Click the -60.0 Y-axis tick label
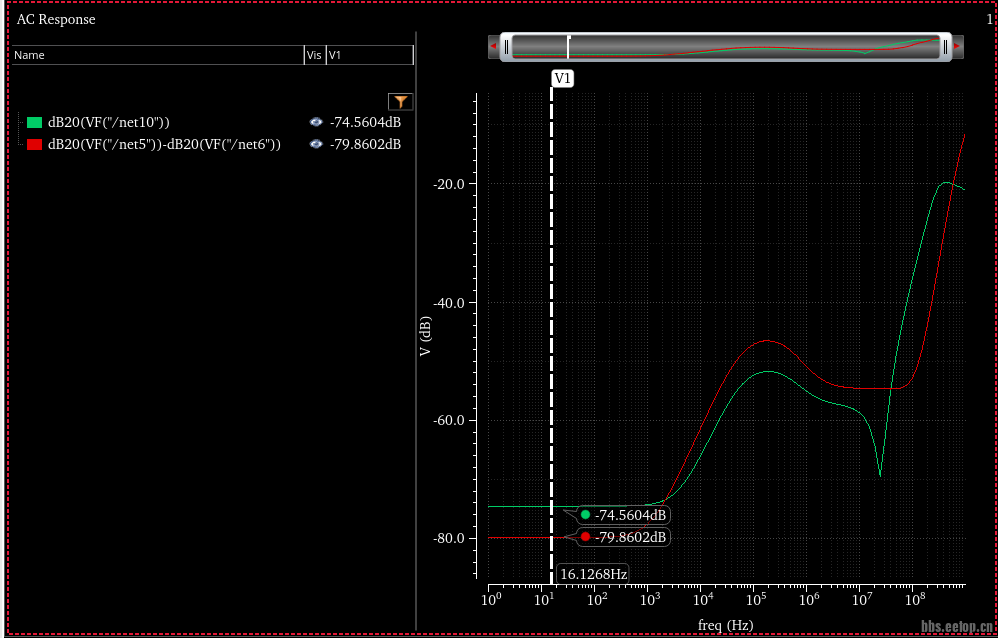This screenshot has height=638, width=998. pos(450,420)
